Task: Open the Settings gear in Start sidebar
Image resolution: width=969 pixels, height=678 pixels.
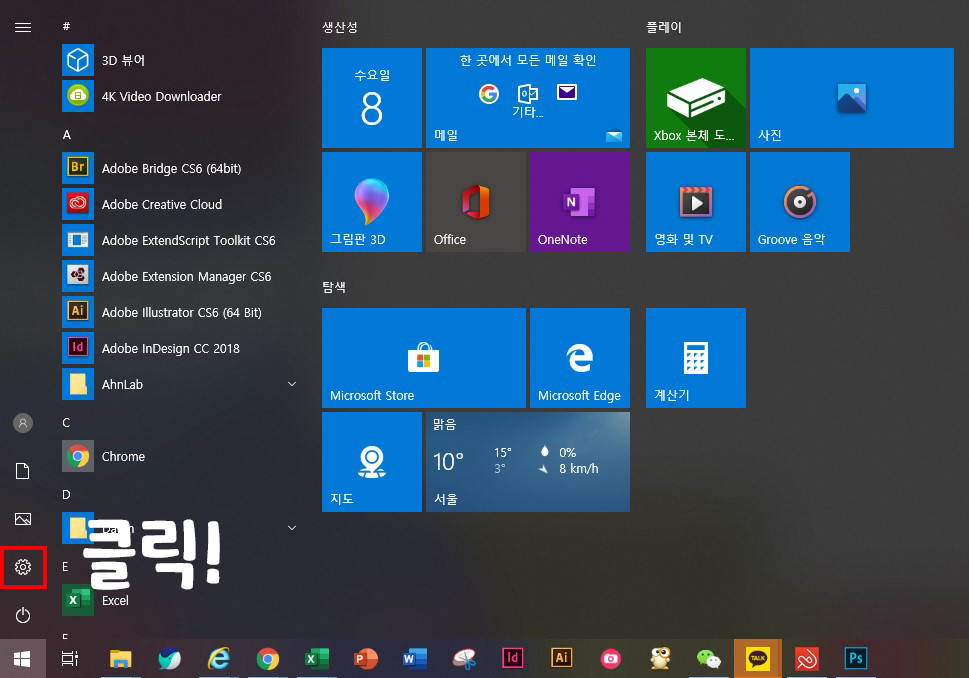Action: (x=23, y=567)
